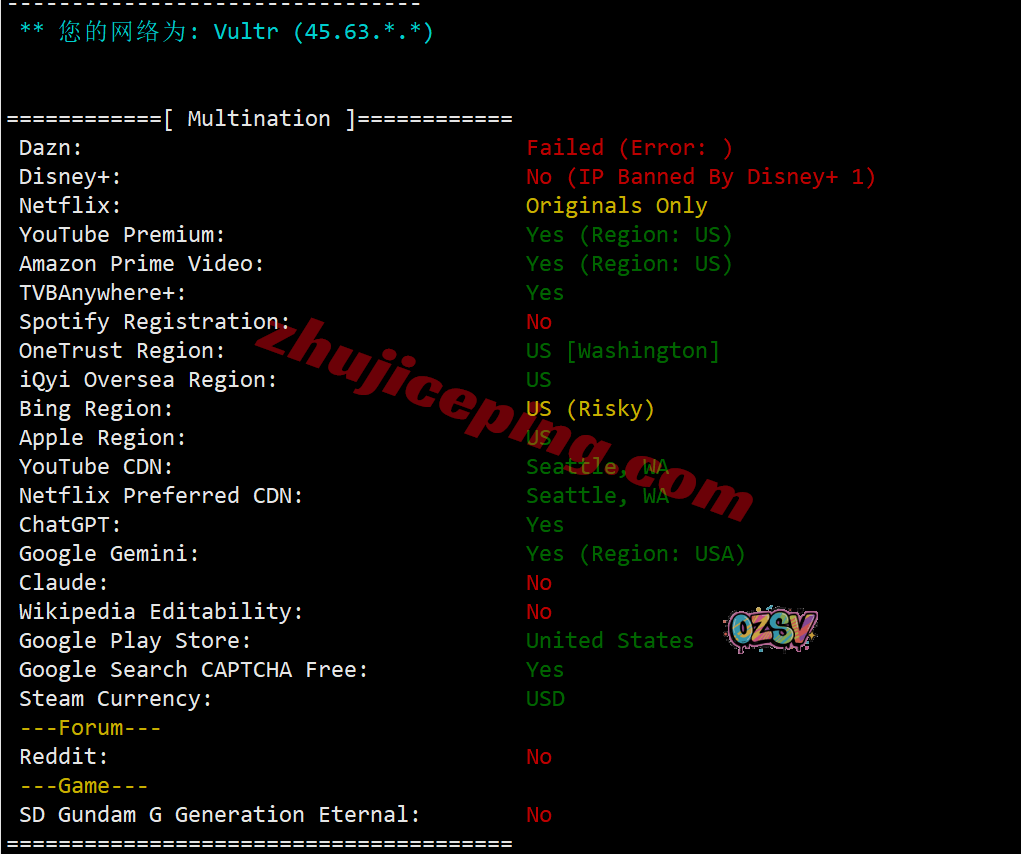
Task: Click the Forum section divider
Action: tap(91, 728)
